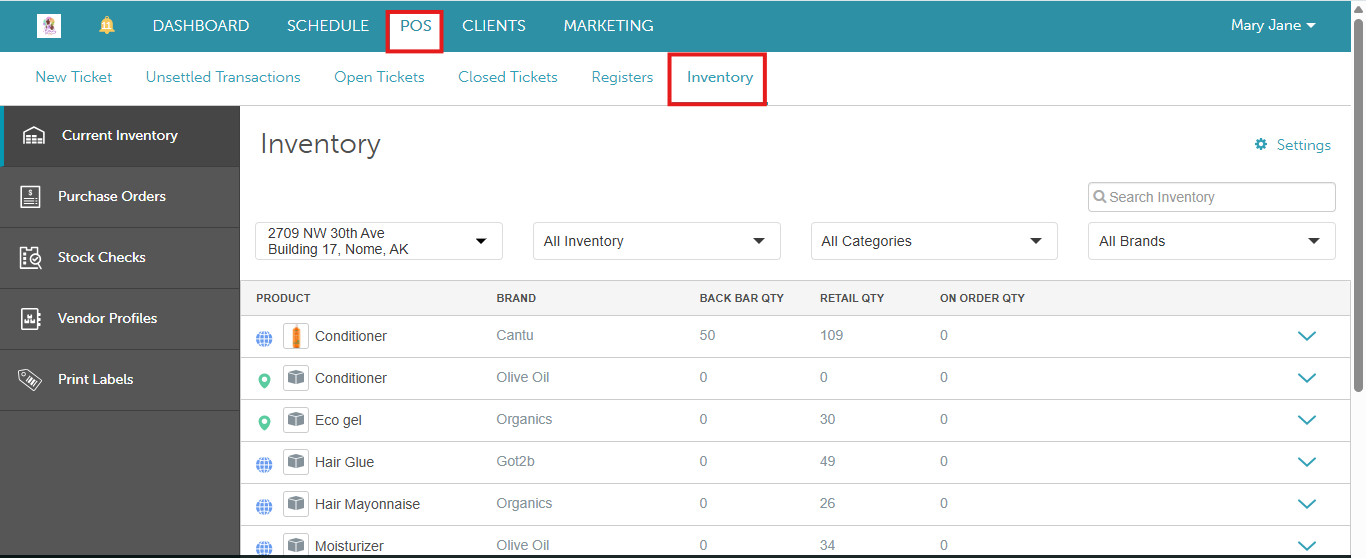Expand the Eco gel row chevron
Viewport: 1366px width, 558px height.
(1306, 420)
